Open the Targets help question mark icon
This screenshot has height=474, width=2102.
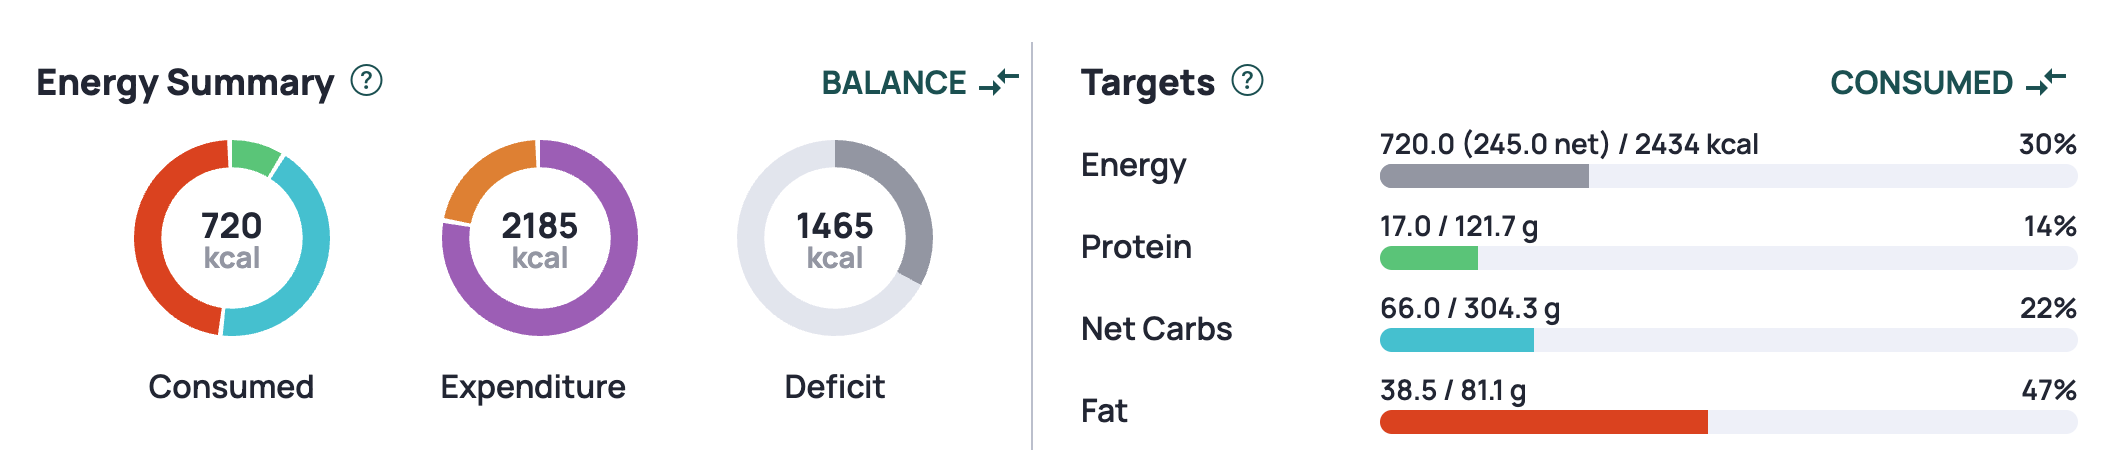pyautogui.click(x=1247, y=80)
